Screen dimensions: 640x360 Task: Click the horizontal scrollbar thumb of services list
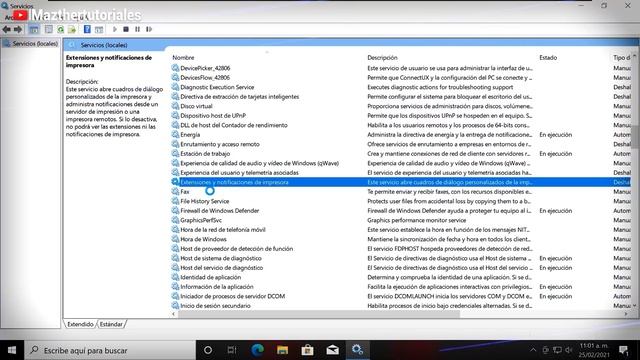coord(319,314)
